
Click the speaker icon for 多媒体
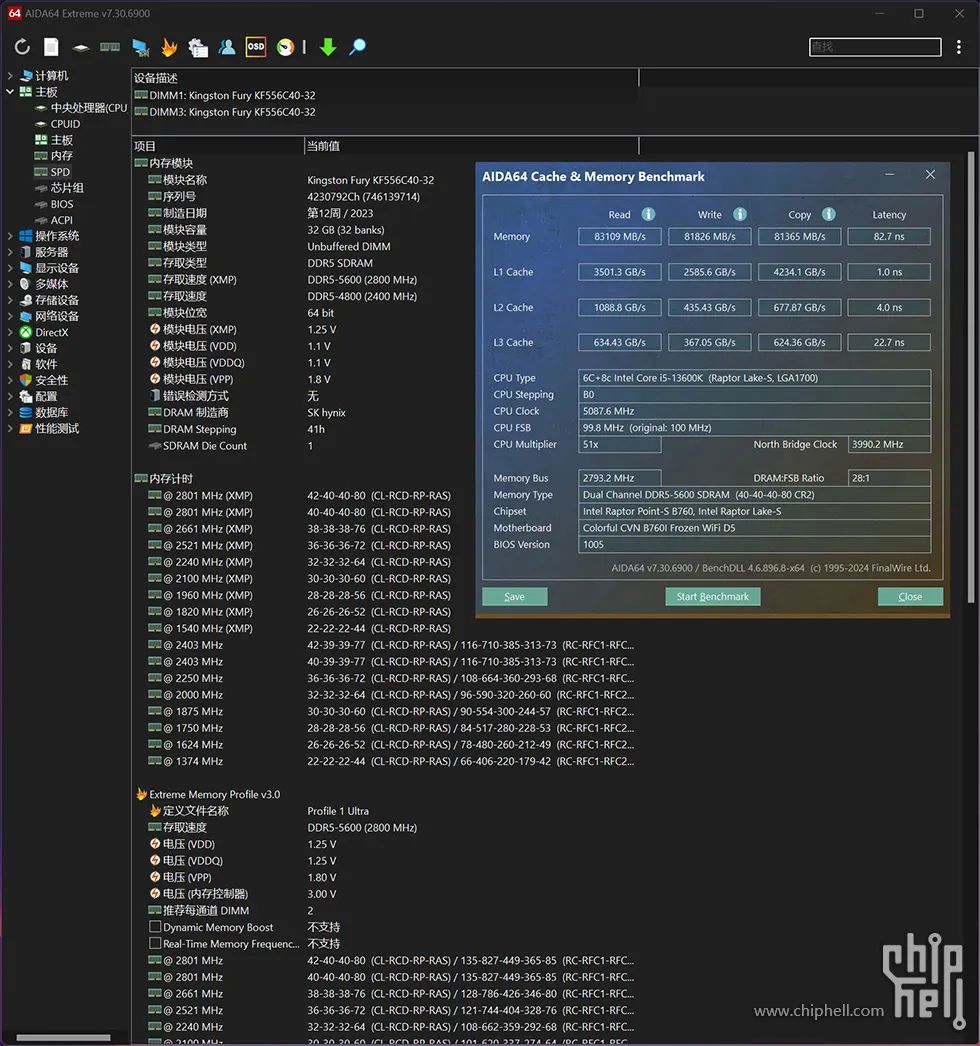[26, 284]
